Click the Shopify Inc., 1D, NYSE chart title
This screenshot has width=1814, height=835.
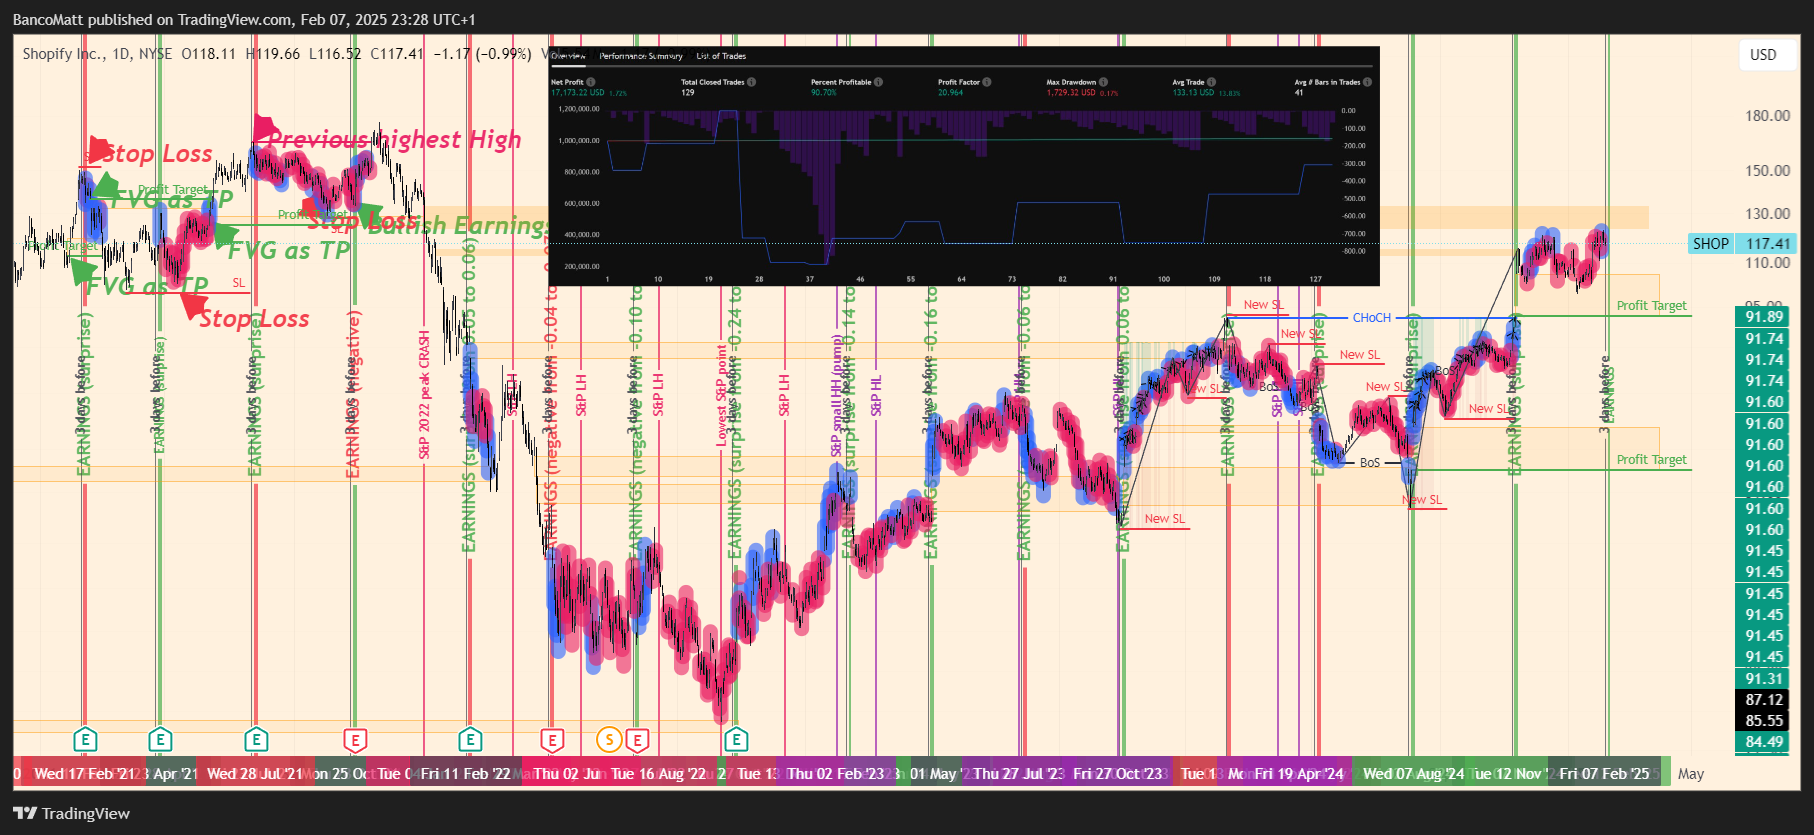[x=97, y=54]
